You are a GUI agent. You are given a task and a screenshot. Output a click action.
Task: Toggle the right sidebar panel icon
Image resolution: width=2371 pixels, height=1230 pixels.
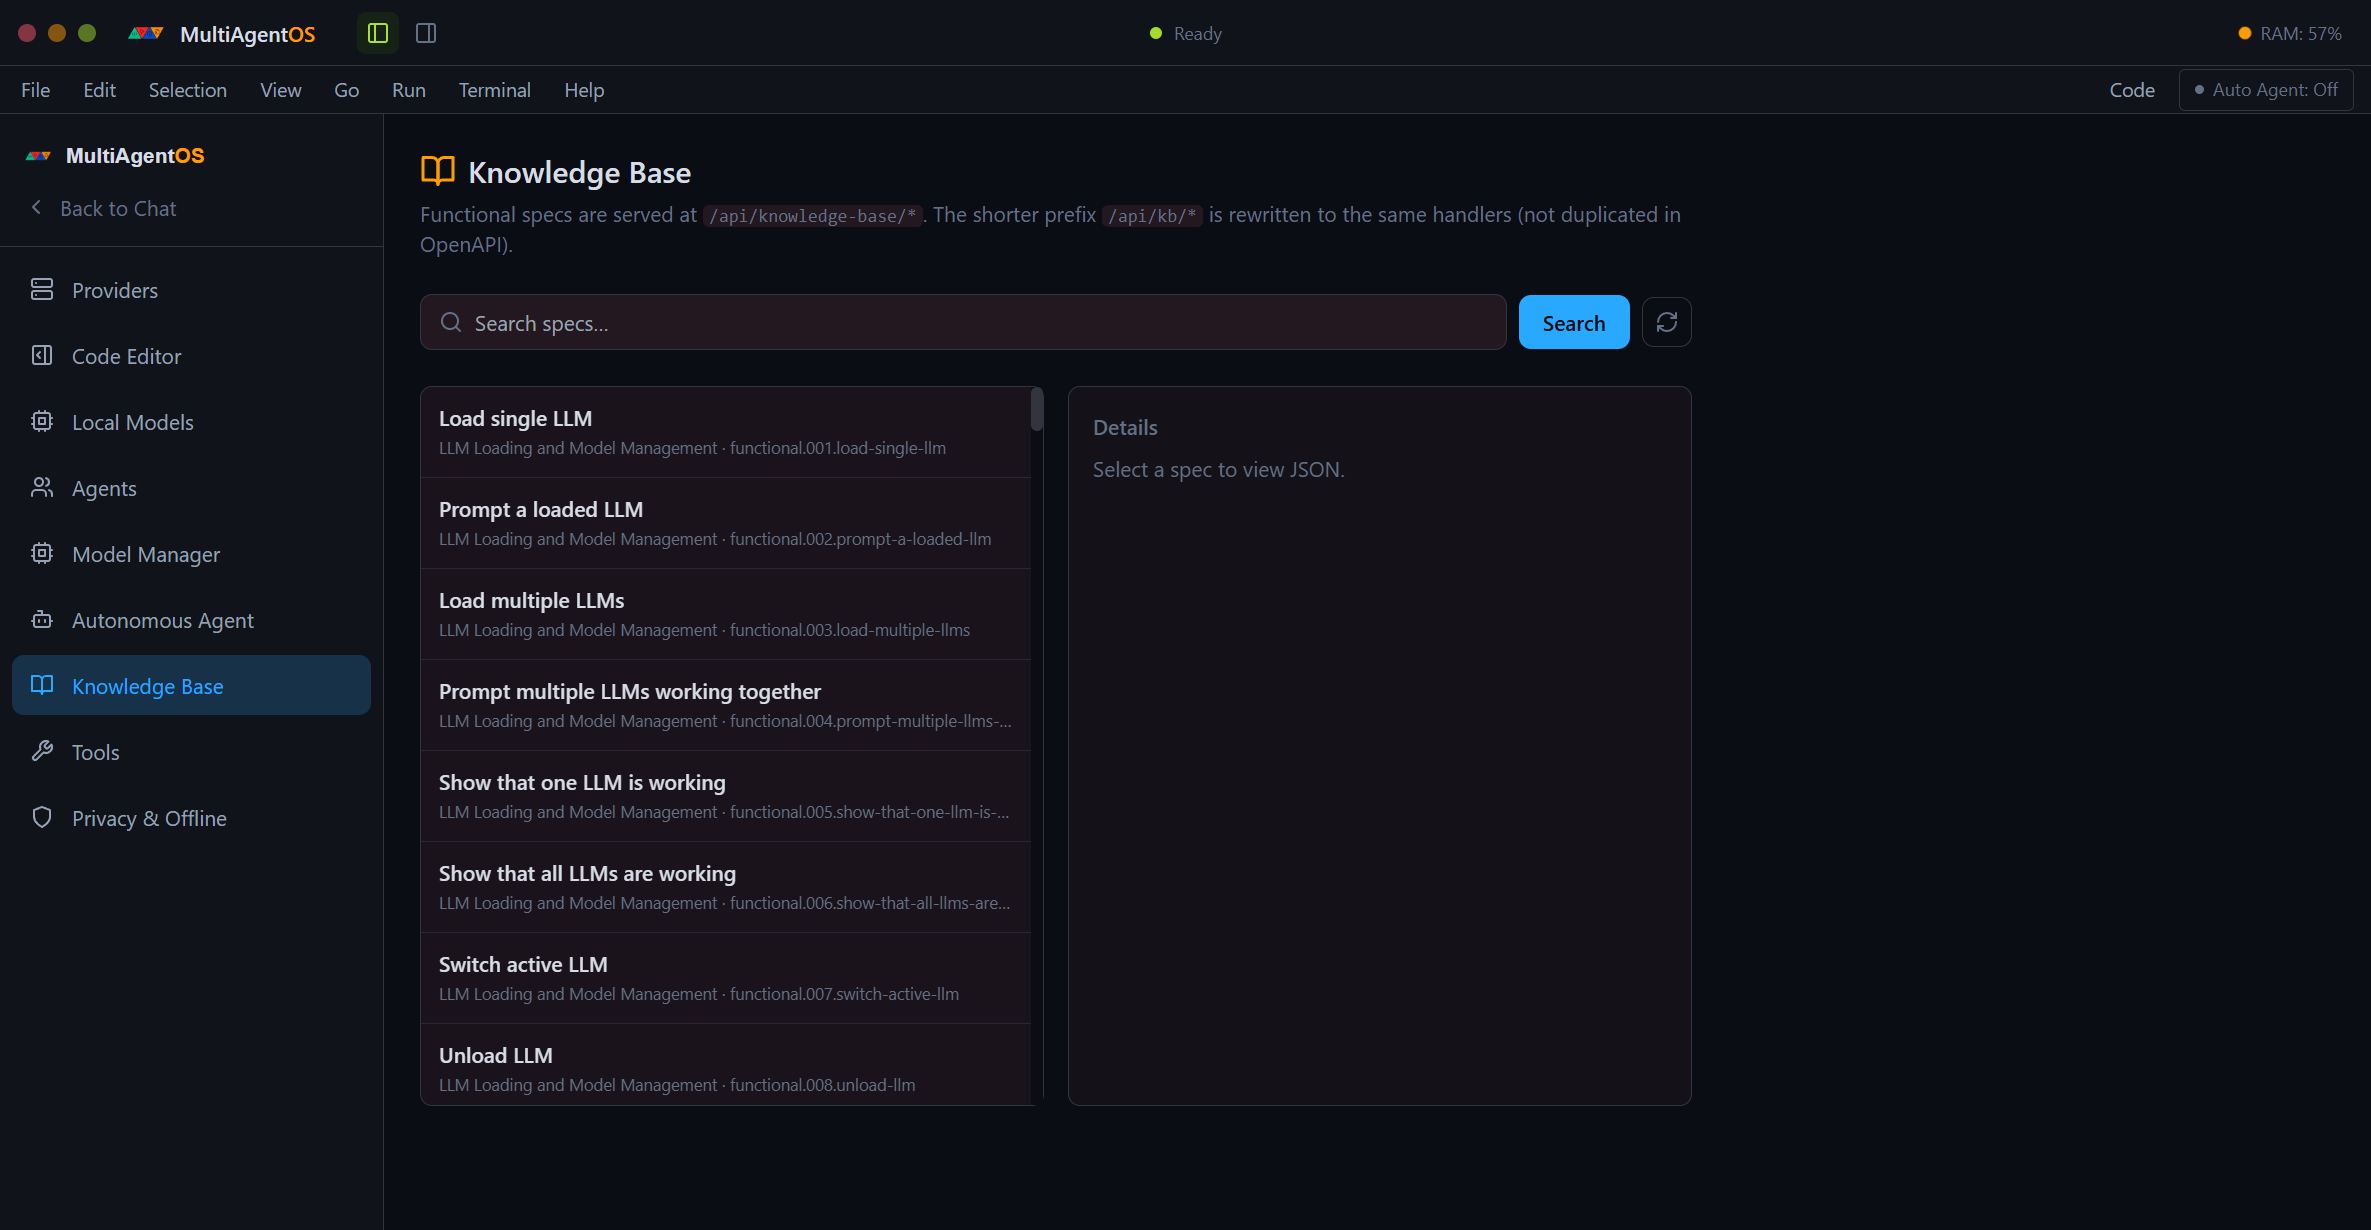(426, 33)
